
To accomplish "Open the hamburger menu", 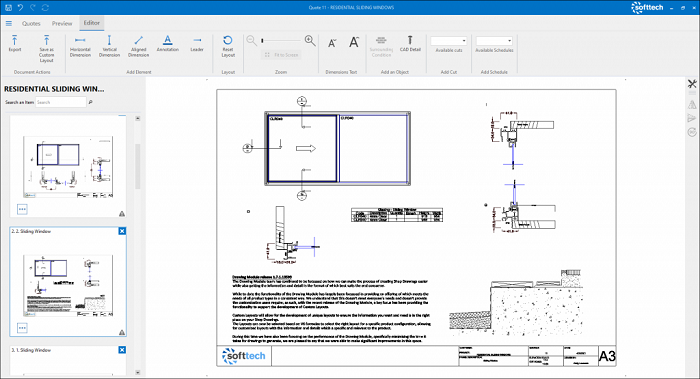I will coord(9,23).
